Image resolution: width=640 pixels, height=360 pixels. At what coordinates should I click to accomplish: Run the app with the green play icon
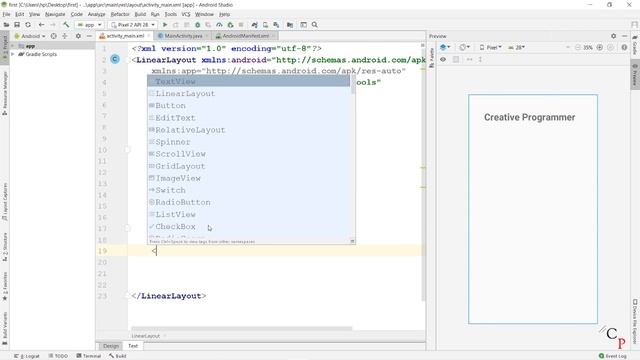tap(165, 25)
